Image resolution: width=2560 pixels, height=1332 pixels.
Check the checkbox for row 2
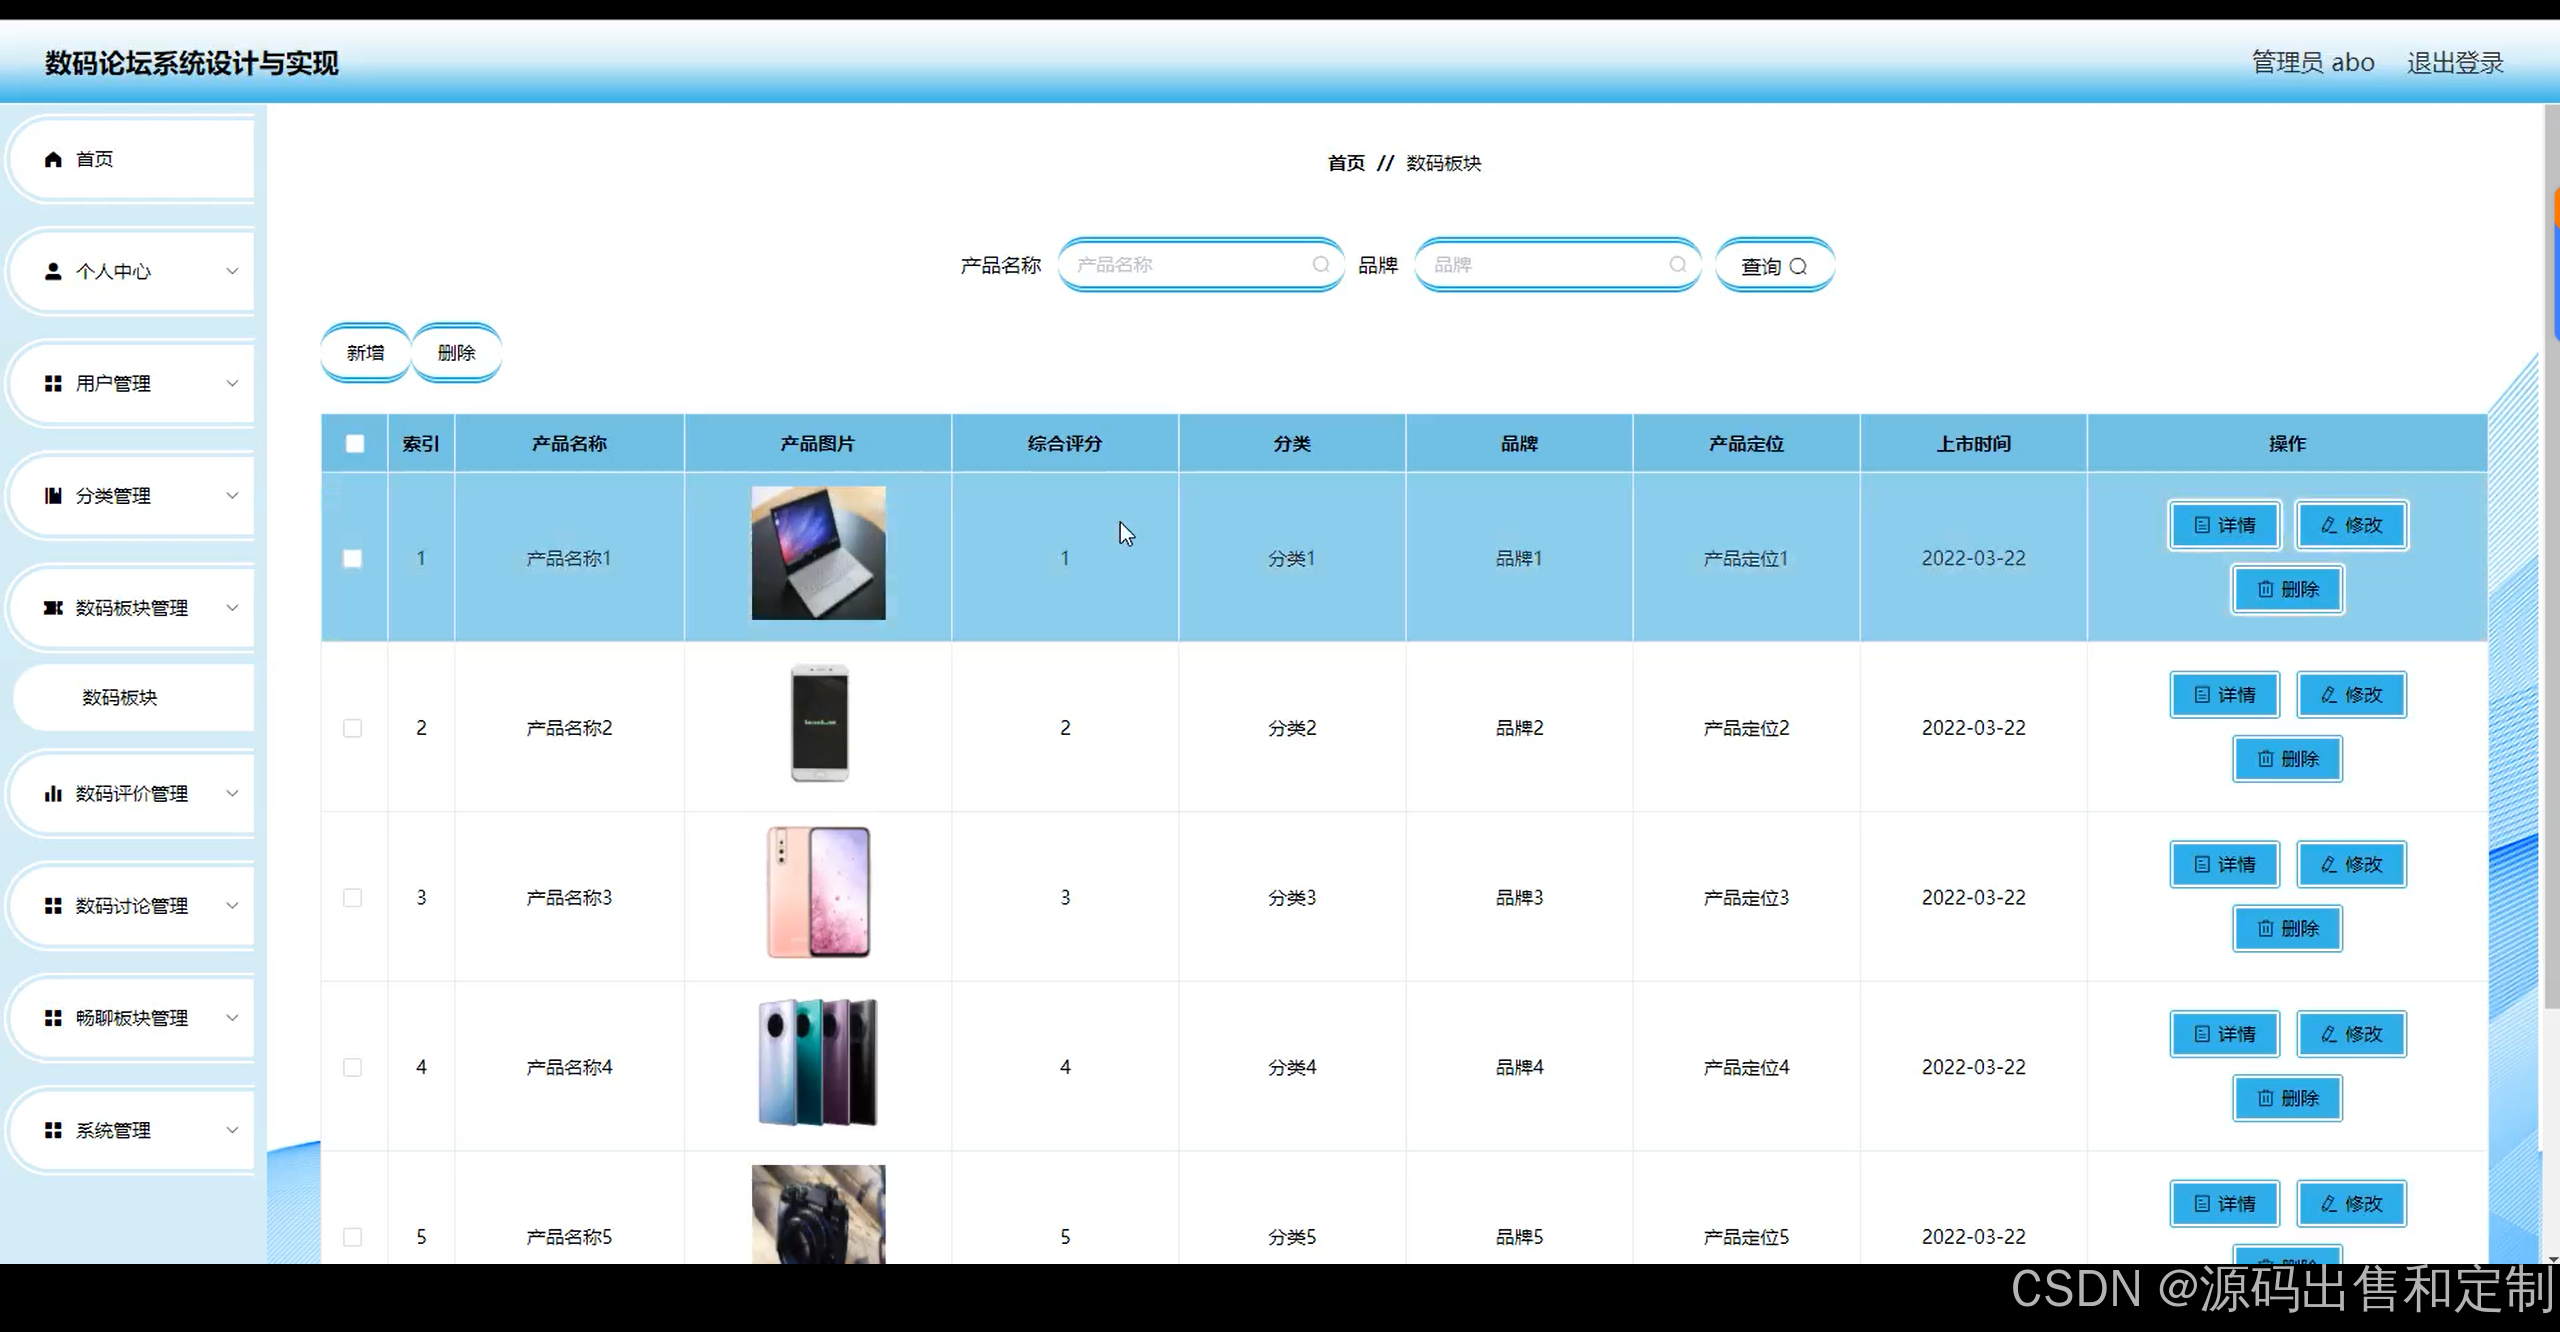pos(353,728)
